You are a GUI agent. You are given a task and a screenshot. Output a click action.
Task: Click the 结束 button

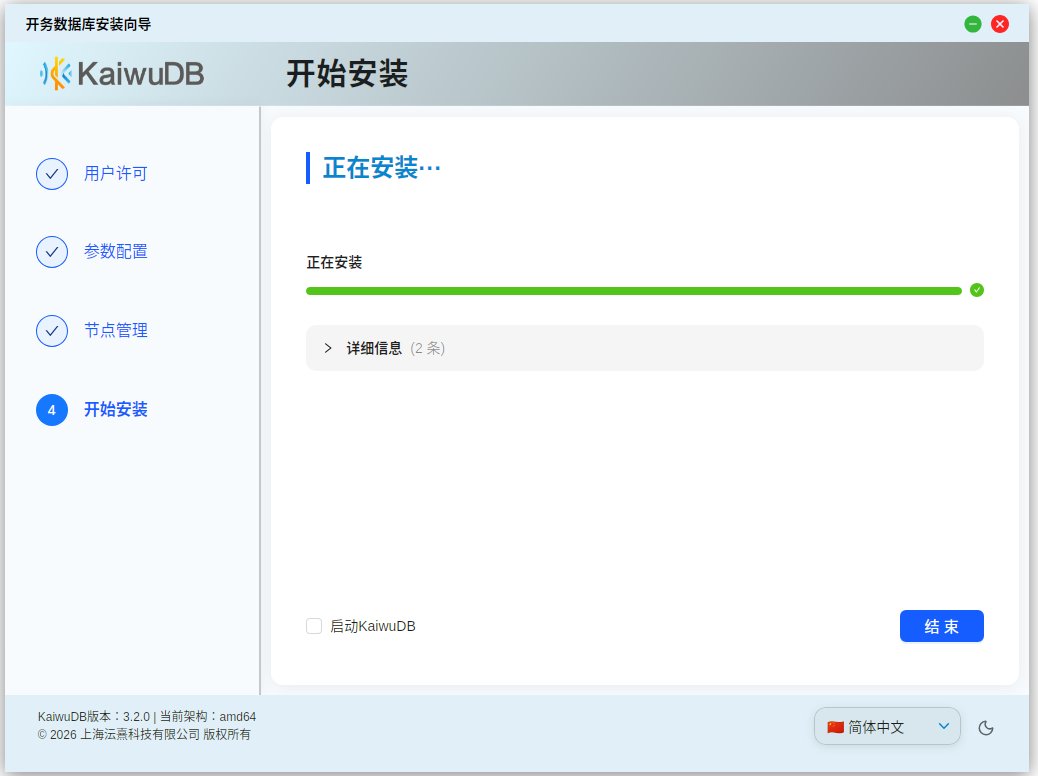tap(941, 626)
